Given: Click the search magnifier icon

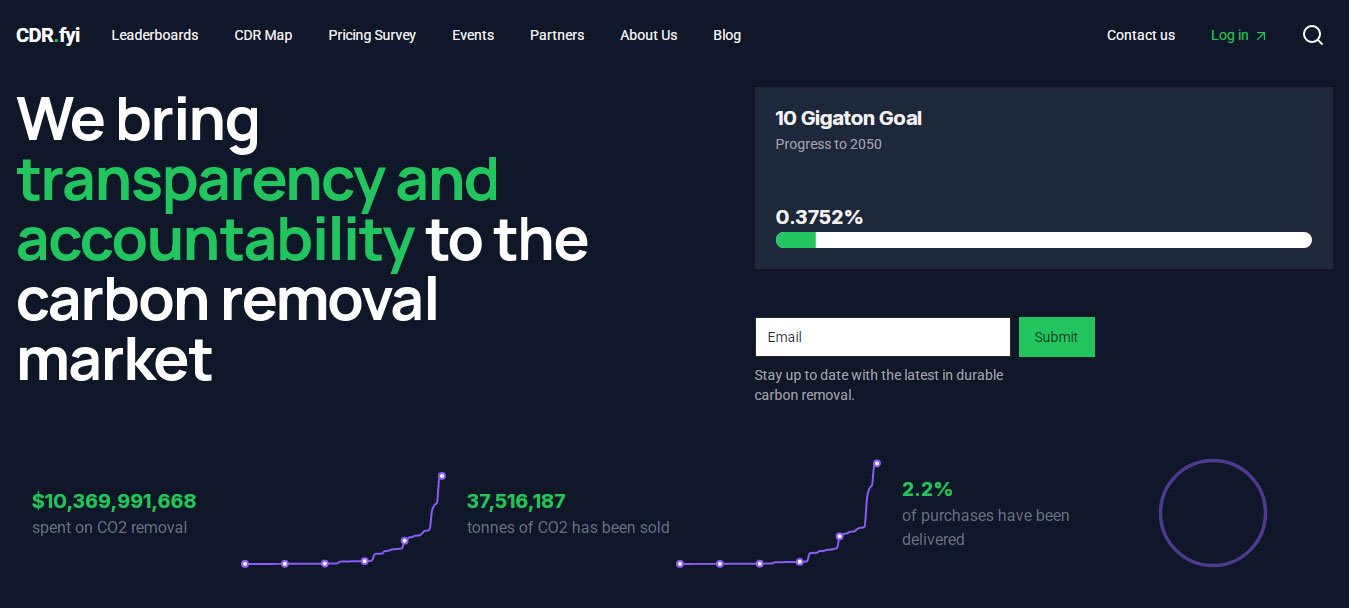Looking at the screenshot, I should tap(1312, 35).
